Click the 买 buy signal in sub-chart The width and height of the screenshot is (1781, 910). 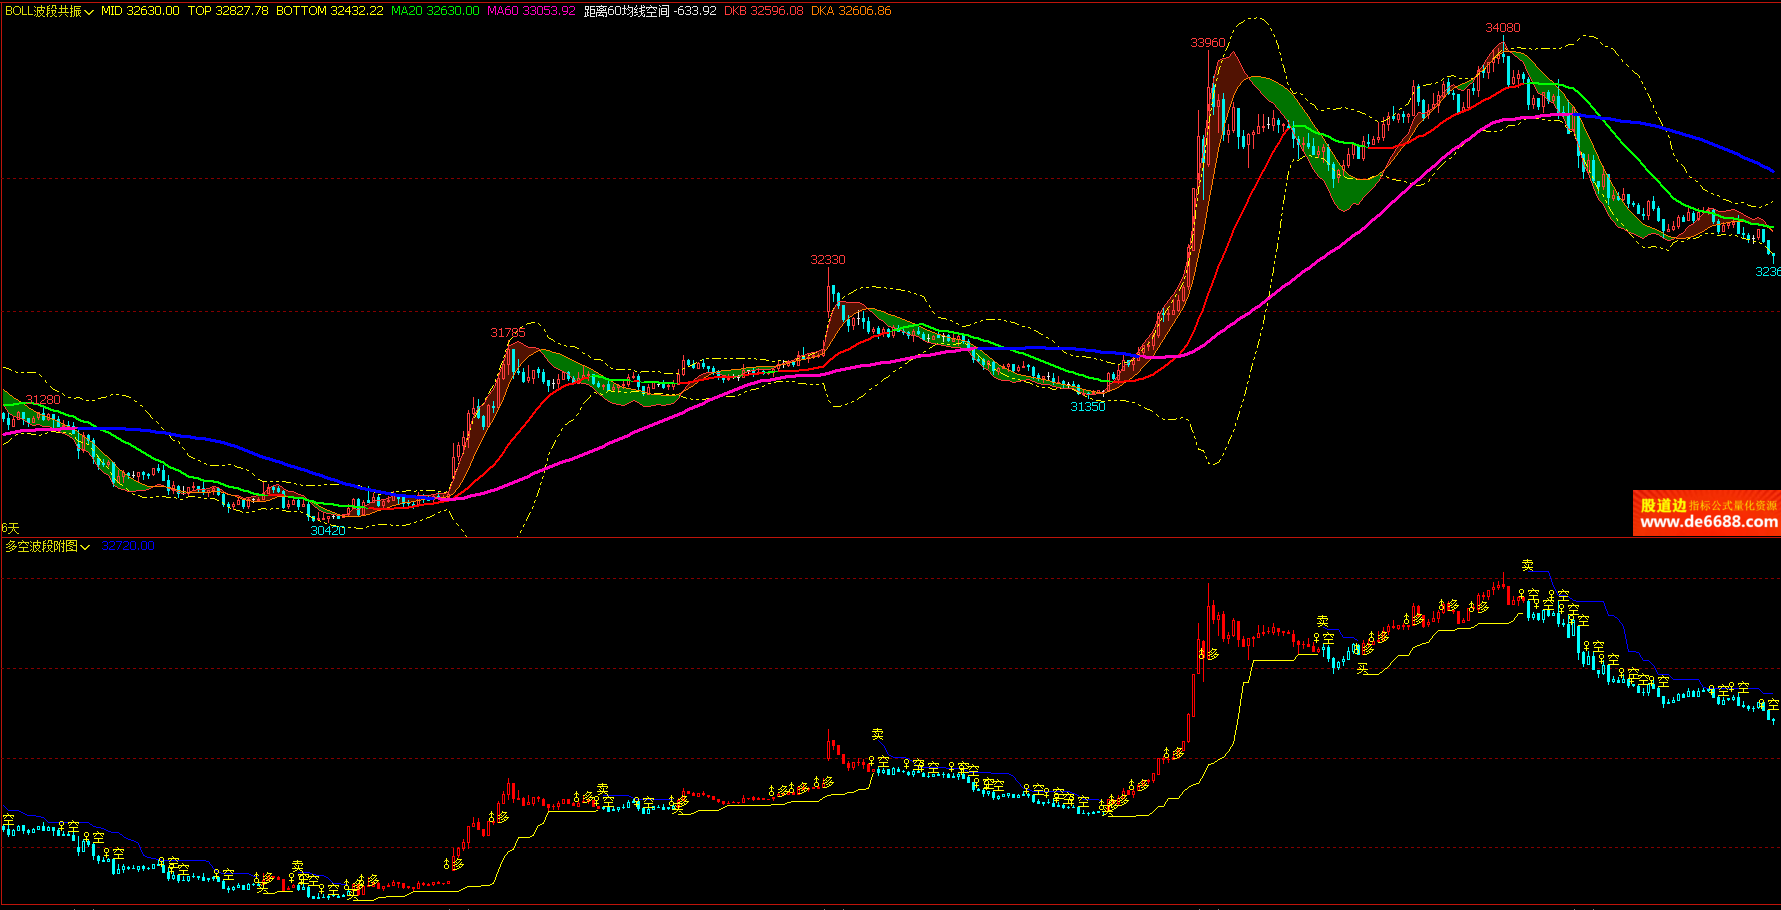1362,668
